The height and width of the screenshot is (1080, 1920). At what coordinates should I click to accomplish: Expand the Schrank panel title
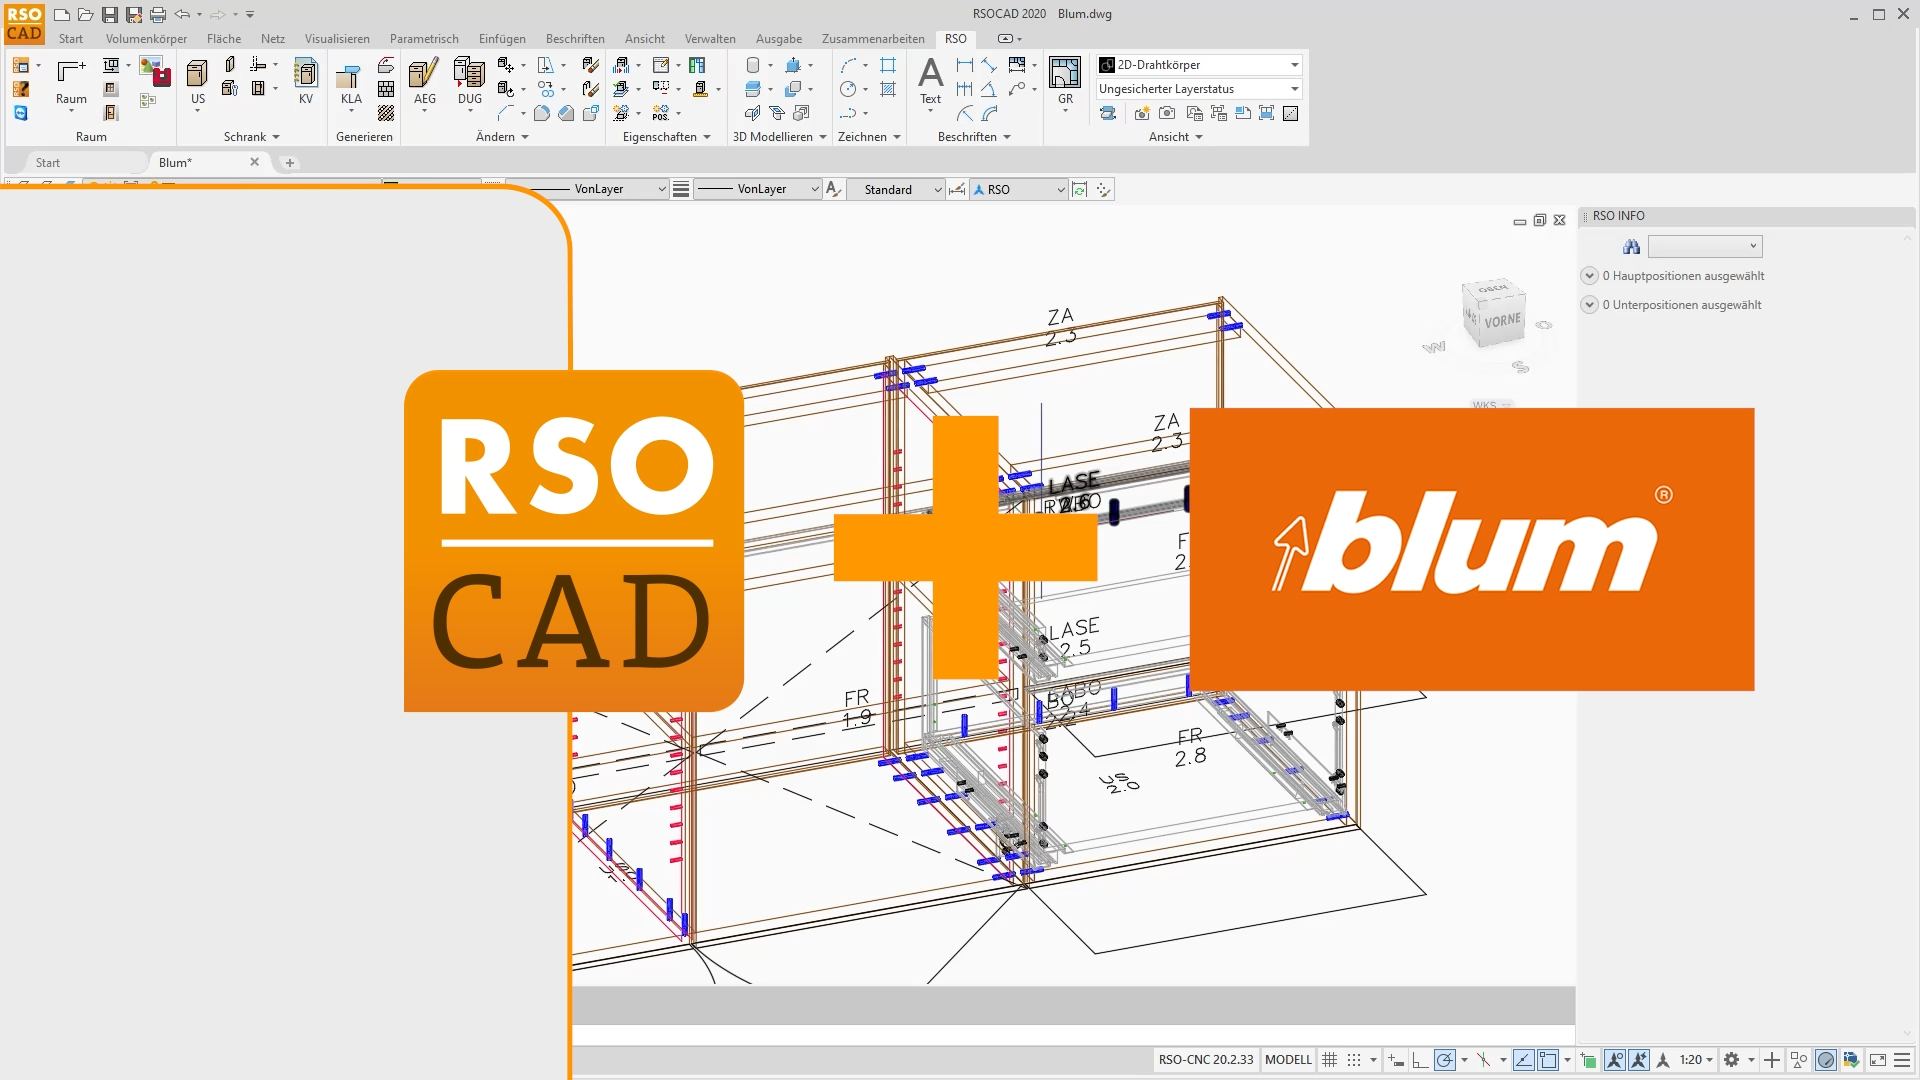tap(251, 137)
